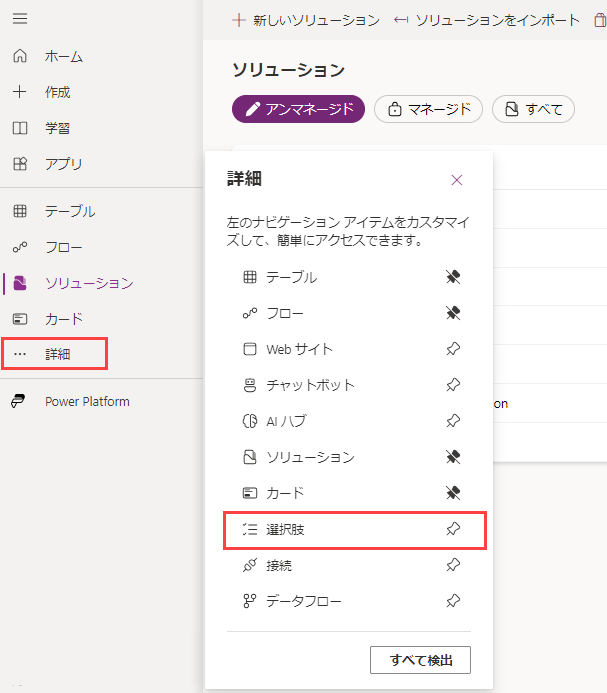Collapse the hamburger navigation menu
This screenshot has height=693, width=607.
[20, 19]
